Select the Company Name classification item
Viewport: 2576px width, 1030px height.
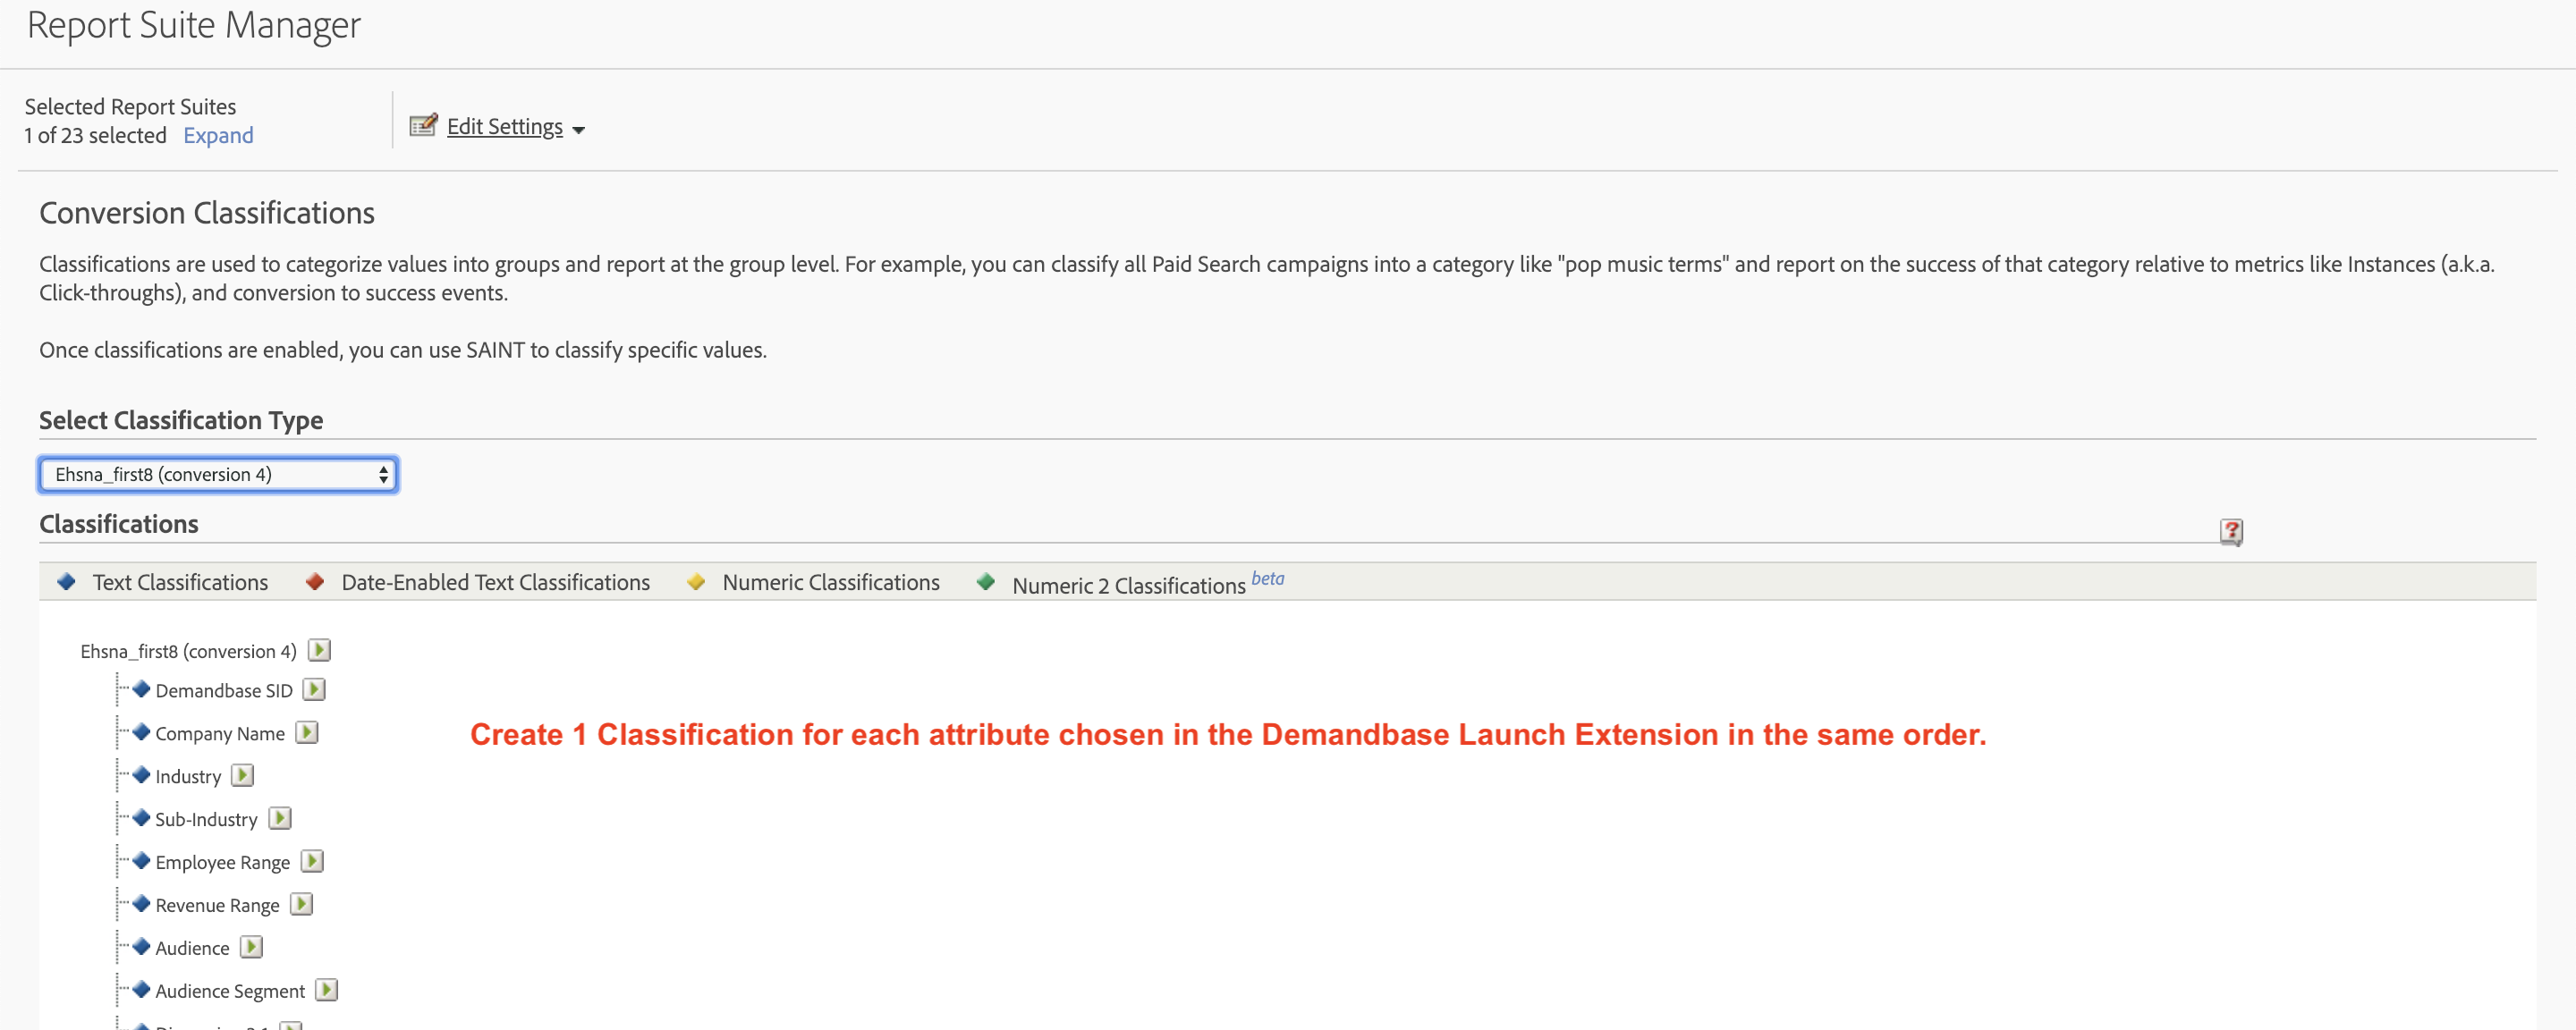click(x=220, y=733)
